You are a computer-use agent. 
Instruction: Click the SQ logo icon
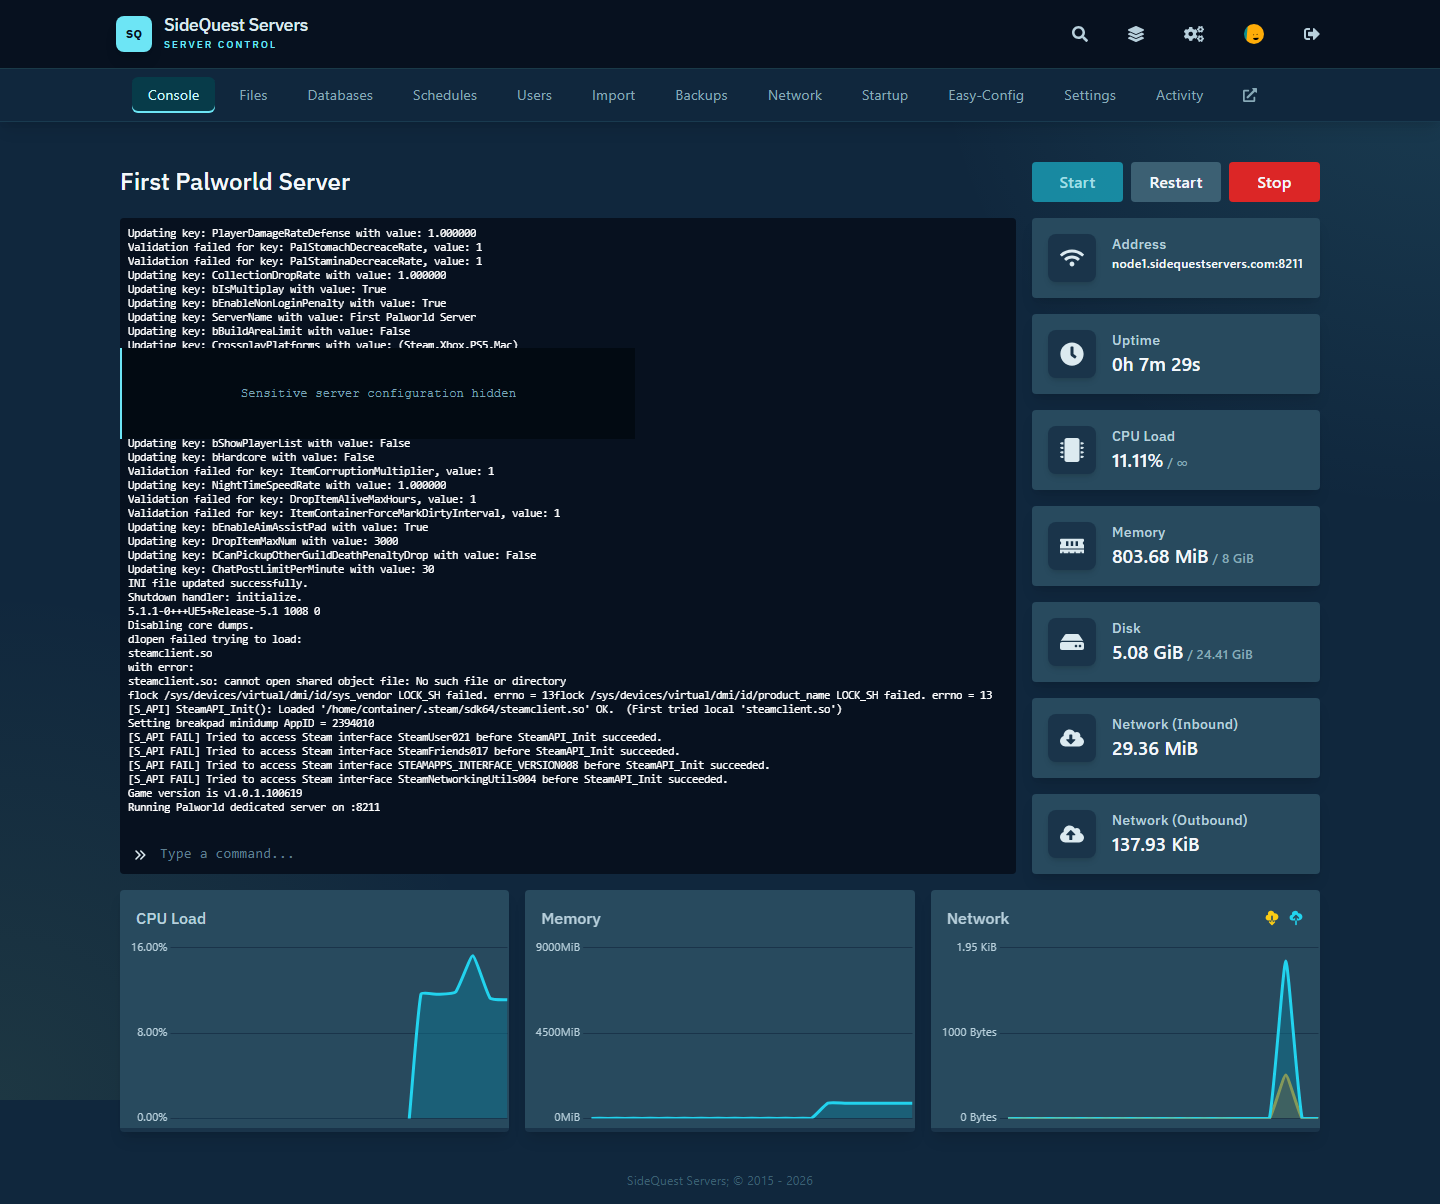(134, 34)
